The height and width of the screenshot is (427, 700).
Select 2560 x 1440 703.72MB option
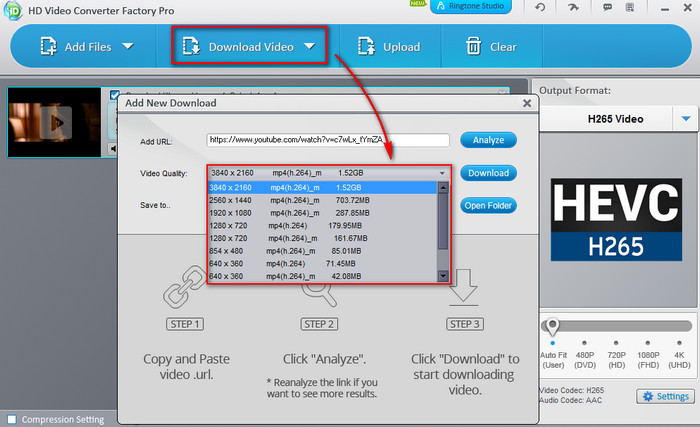[323, 200]
